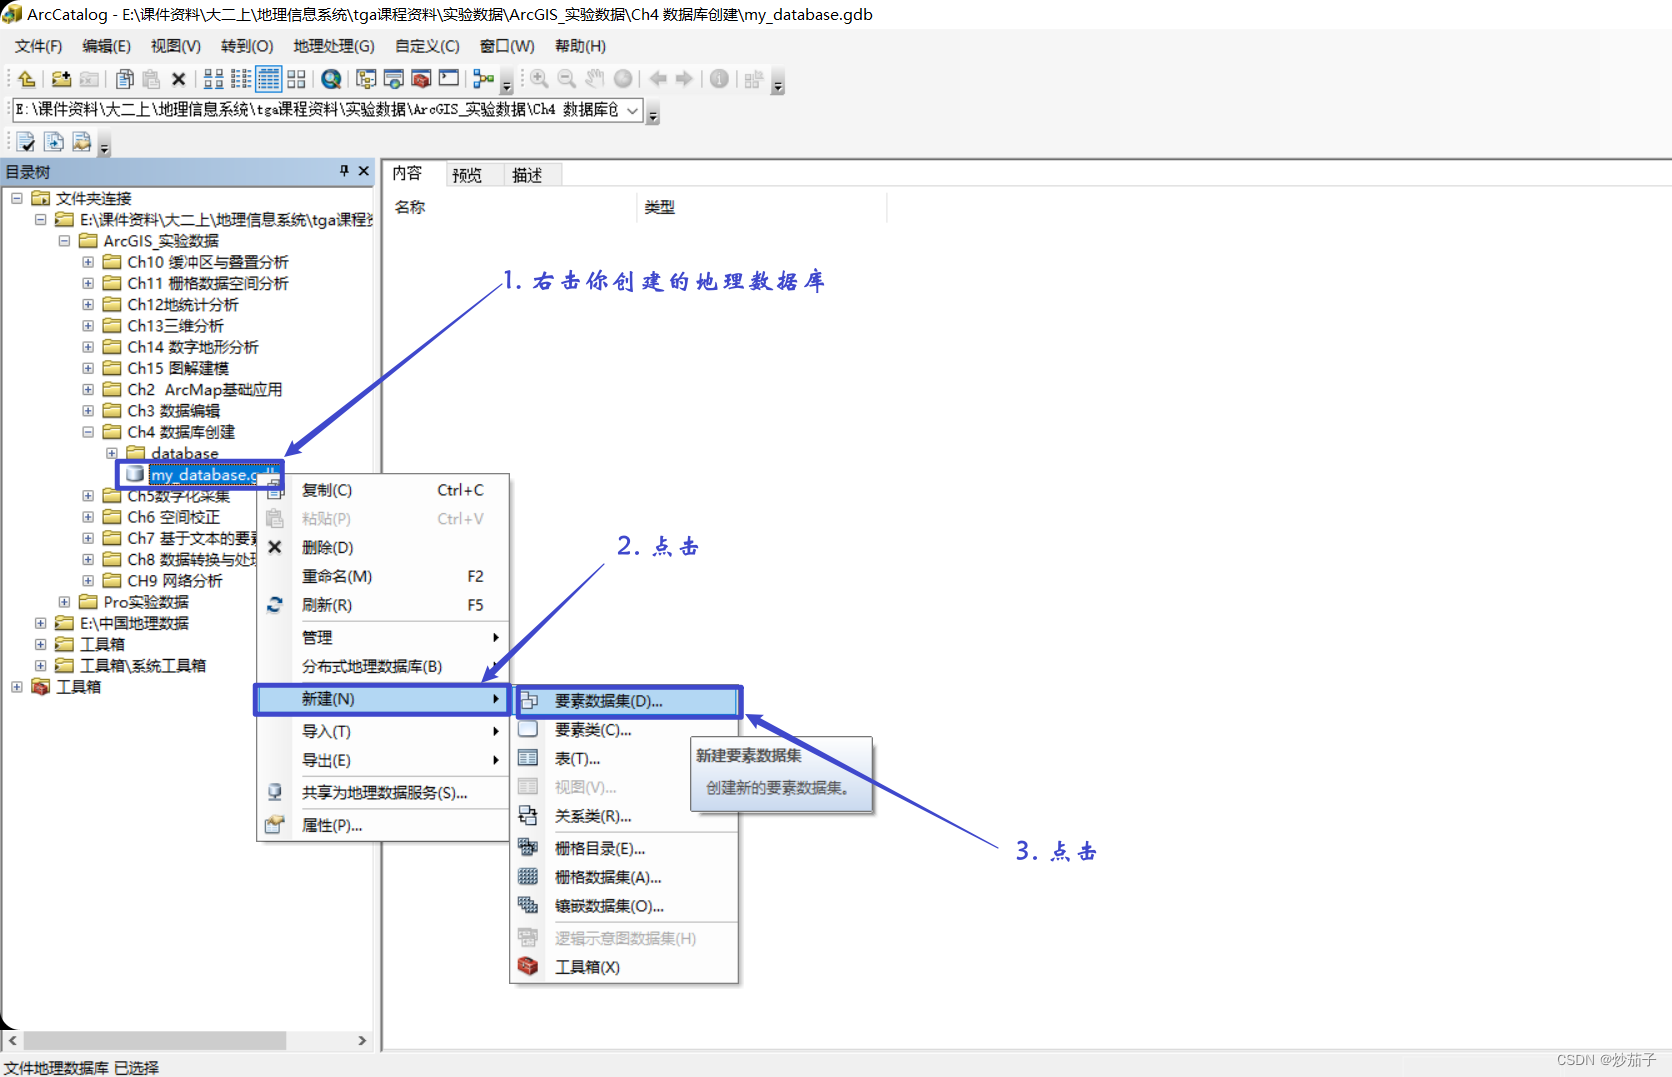Choose 重命名(M) from the context menu
Image resolution: width=1672 pixels, height=1077 pixels.
click(384, 577)
